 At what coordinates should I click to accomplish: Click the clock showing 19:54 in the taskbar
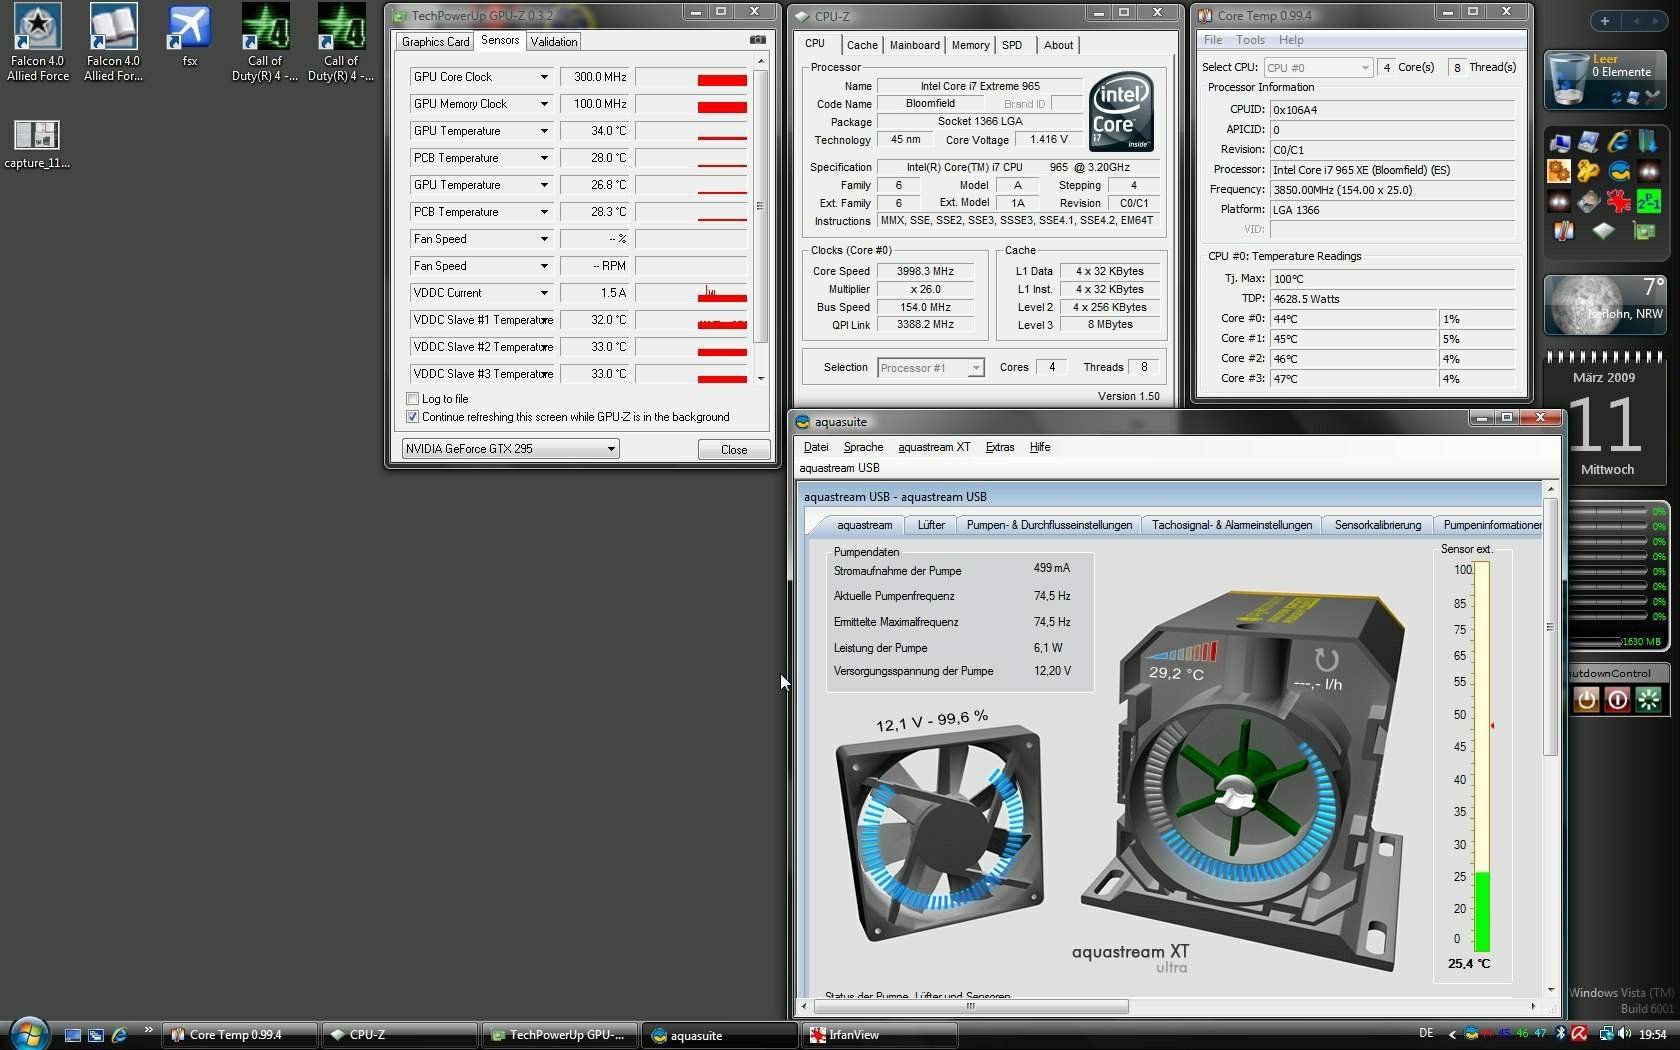pos(1653,1035)
